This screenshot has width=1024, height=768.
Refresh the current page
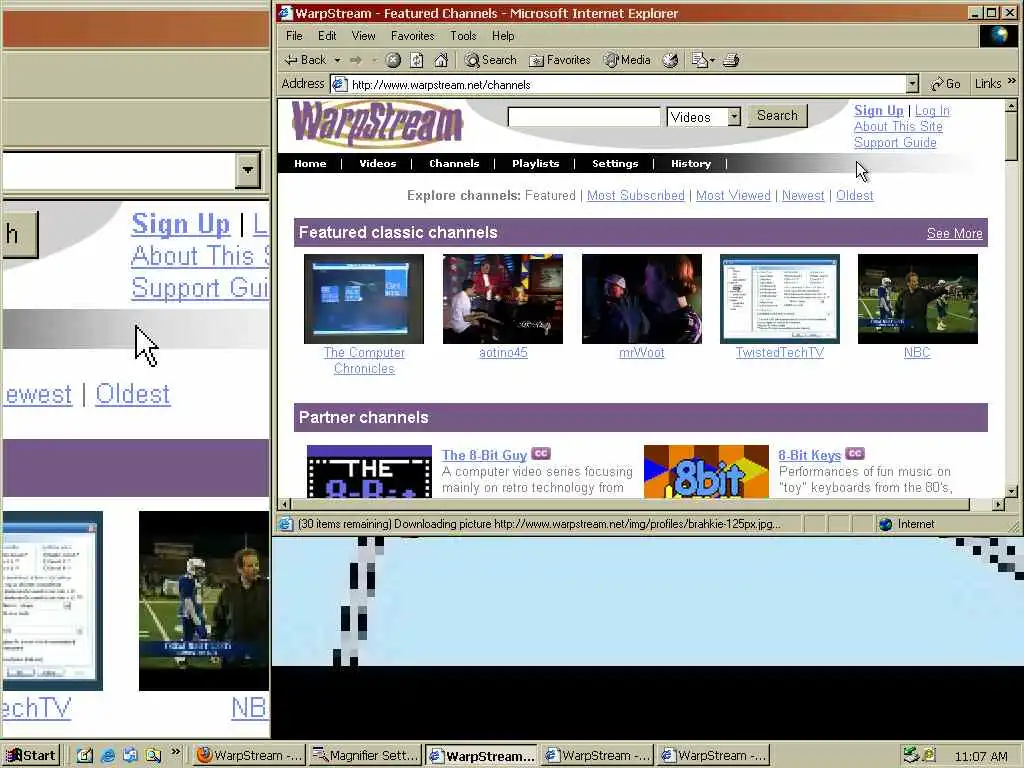pos(417,60)
